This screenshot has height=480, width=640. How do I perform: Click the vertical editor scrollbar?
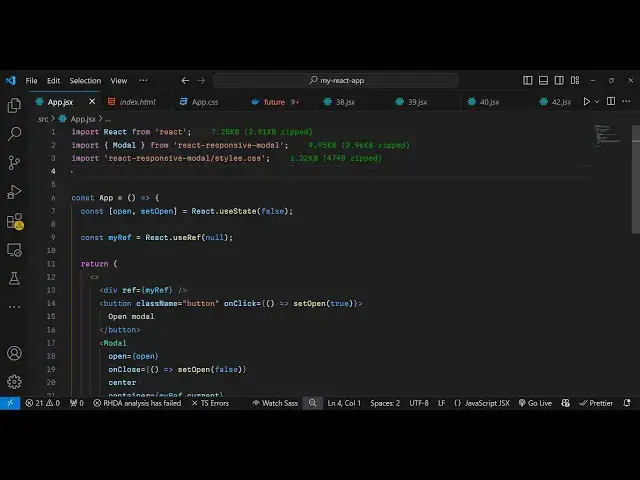tap(636, 180)
